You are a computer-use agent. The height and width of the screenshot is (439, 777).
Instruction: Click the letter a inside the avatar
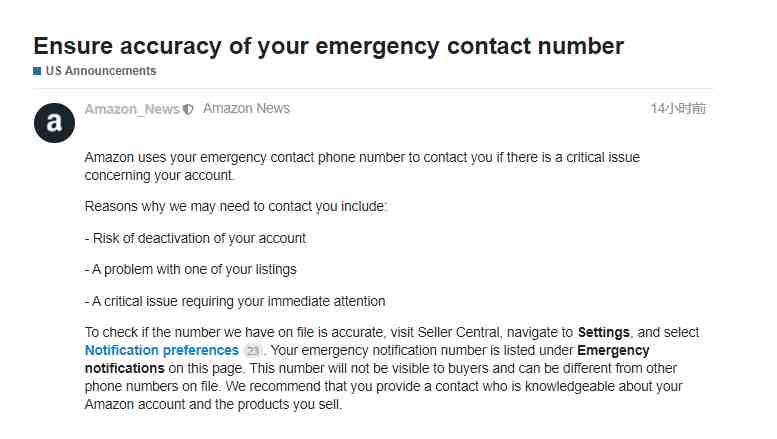point(55,122)
